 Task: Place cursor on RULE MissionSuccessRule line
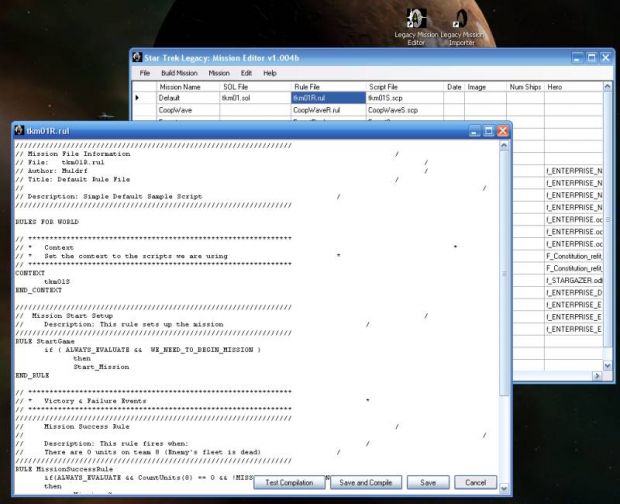[x=64, y=469]
